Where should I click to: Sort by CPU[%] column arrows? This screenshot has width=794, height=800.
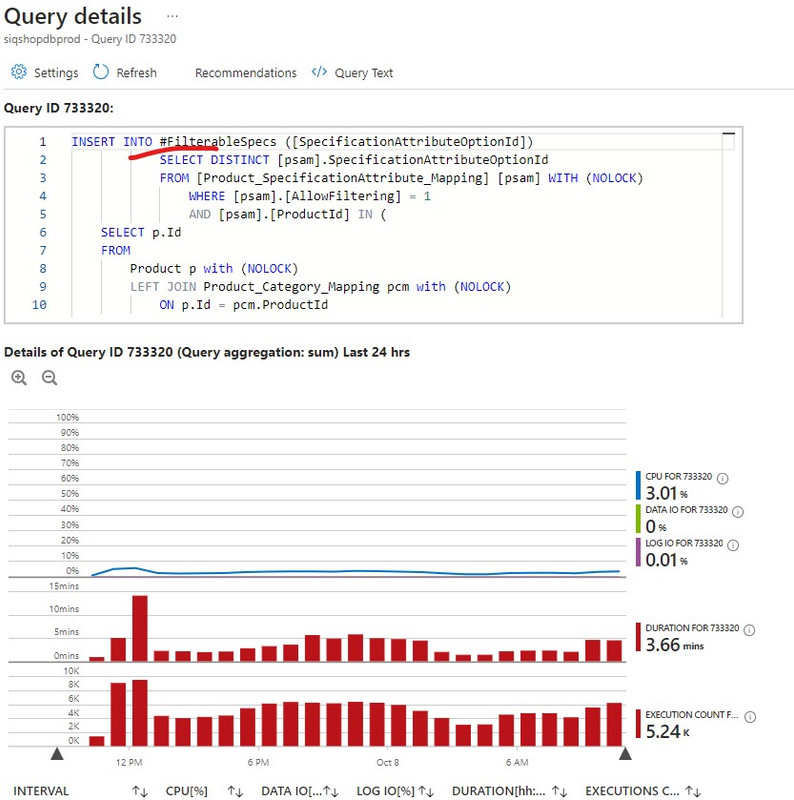235,791
